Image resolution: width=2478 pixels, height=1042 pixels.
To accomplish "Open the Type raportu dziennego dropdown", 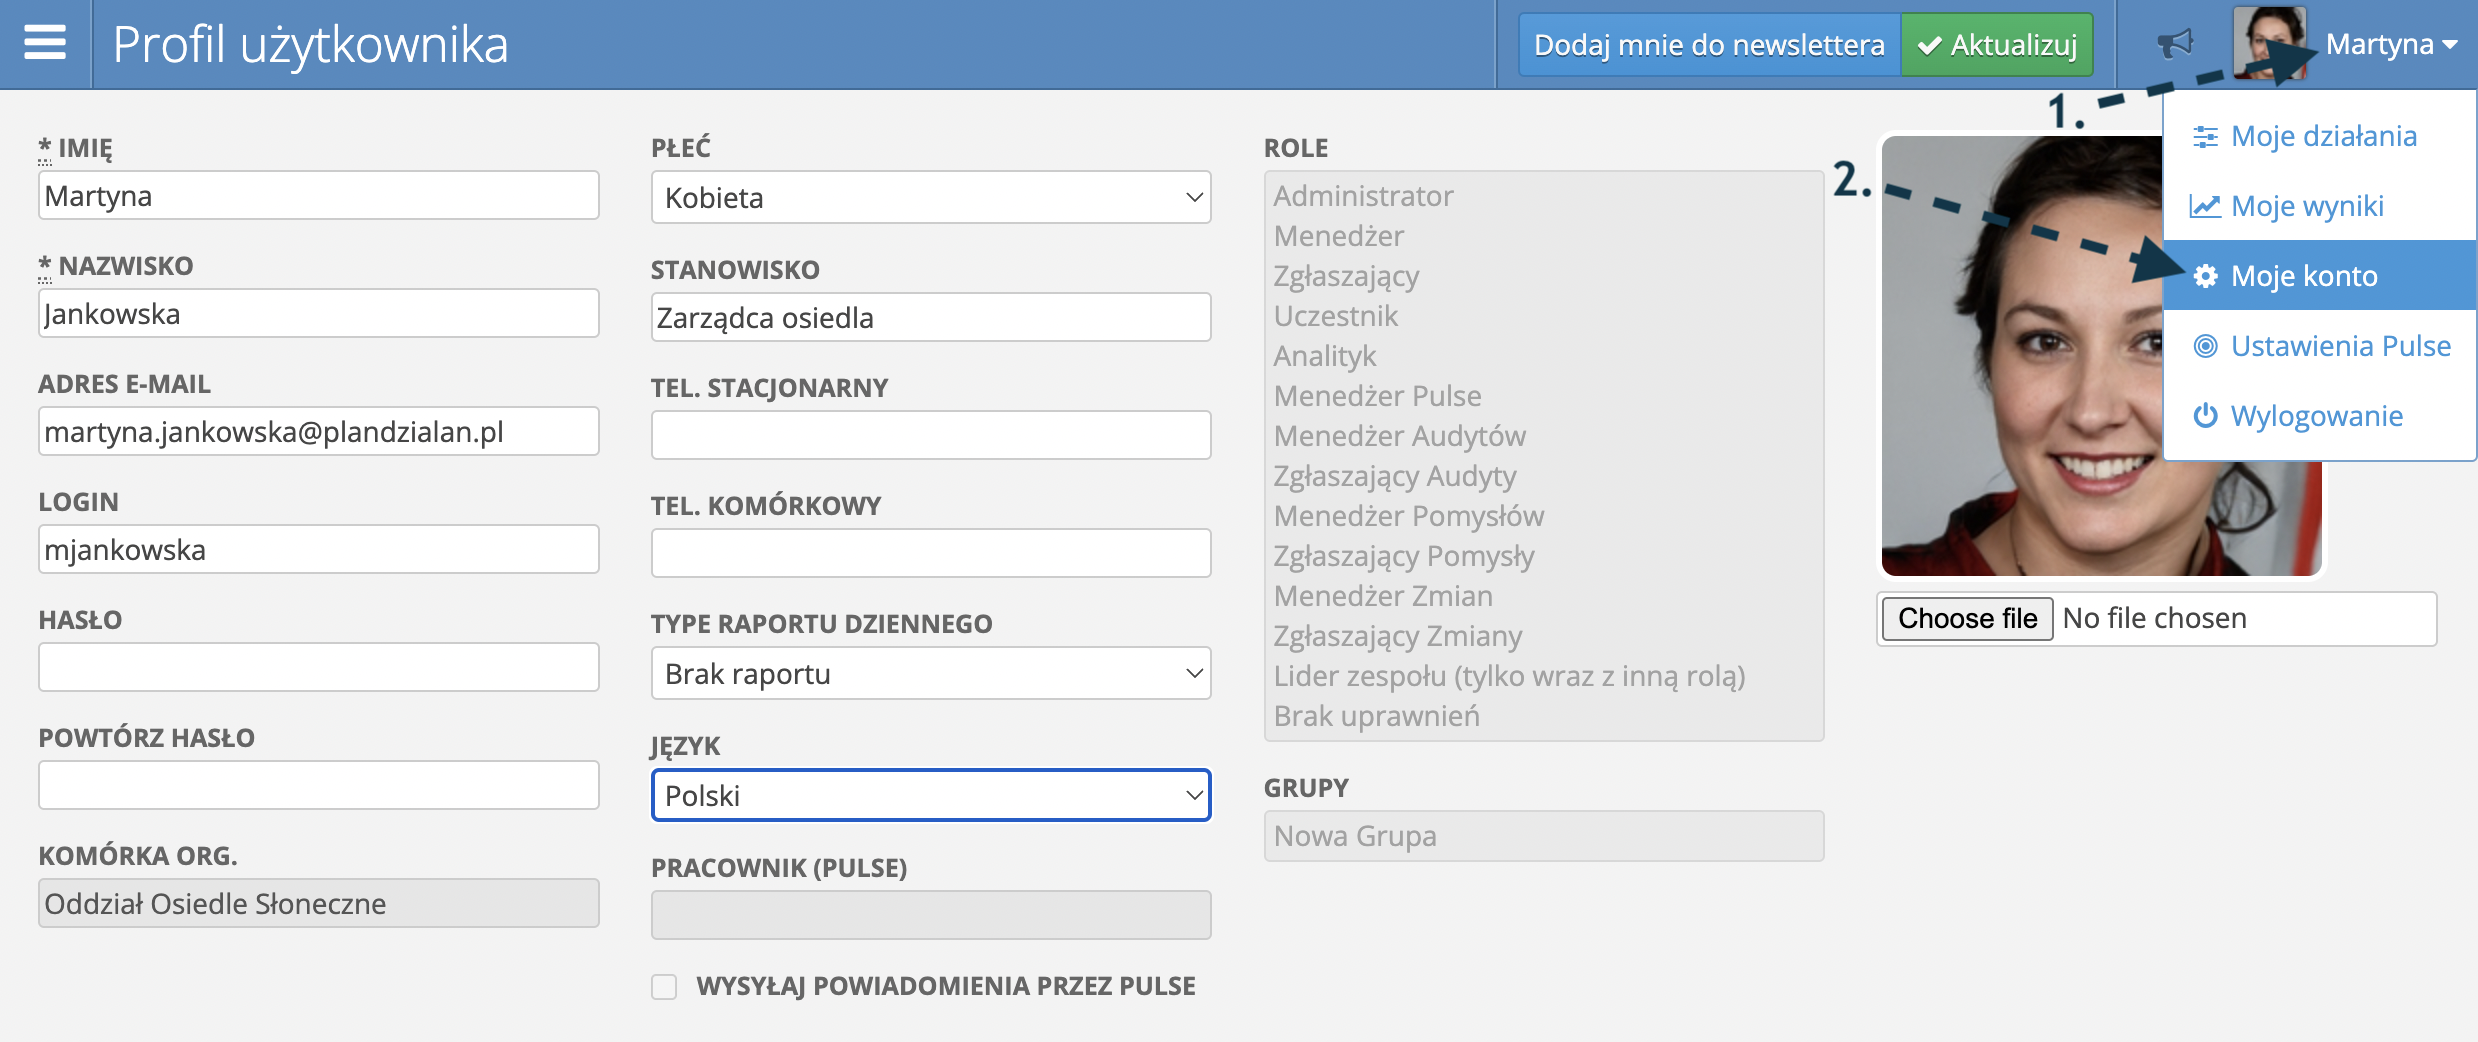I will point(931,673).
